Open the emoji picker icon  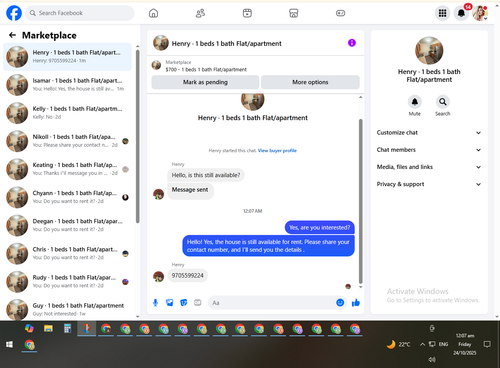pos(340,303)
